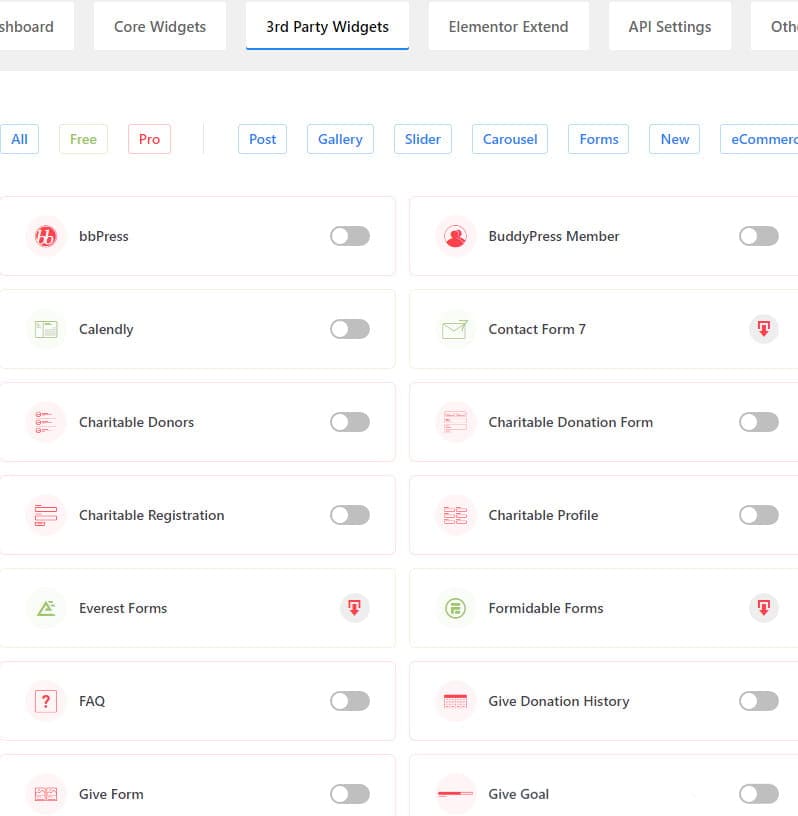The image size is (798, 816).
Task: Enable the Give Goal widget switch
Action: 759,794
